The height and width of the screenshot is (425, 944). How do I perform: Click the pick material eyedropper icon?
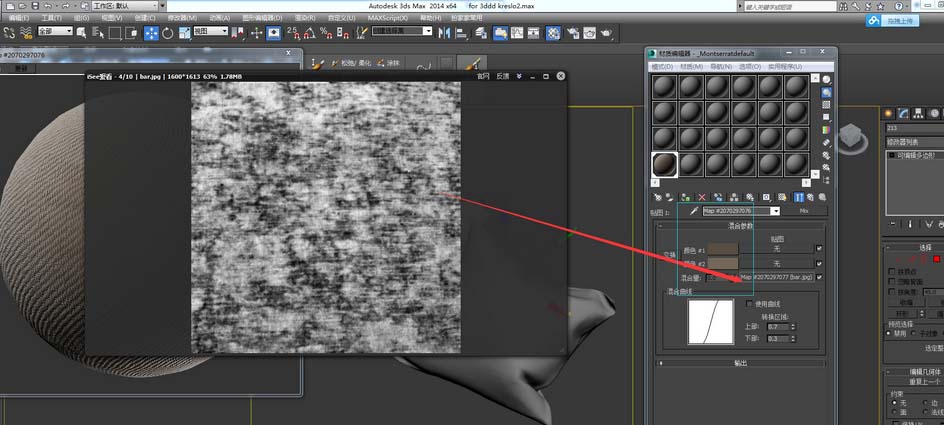click(693, 211)
